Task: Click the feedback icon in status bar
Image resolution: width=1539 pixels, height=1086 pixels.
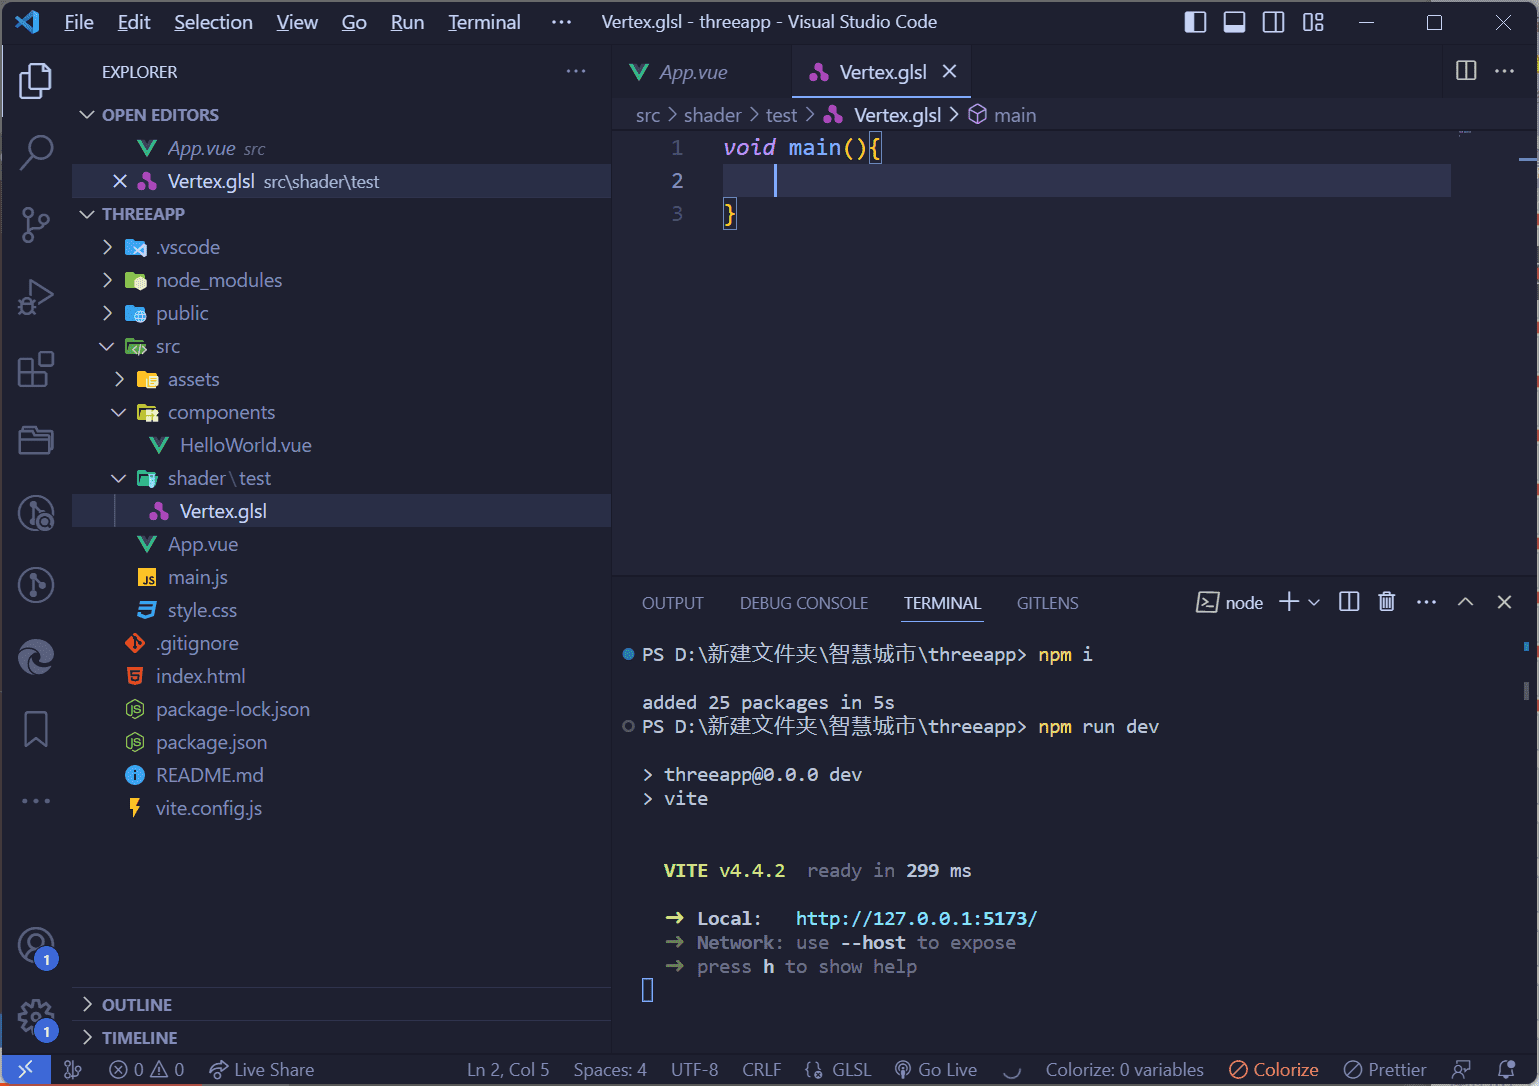Action: pos(1462,1069)
